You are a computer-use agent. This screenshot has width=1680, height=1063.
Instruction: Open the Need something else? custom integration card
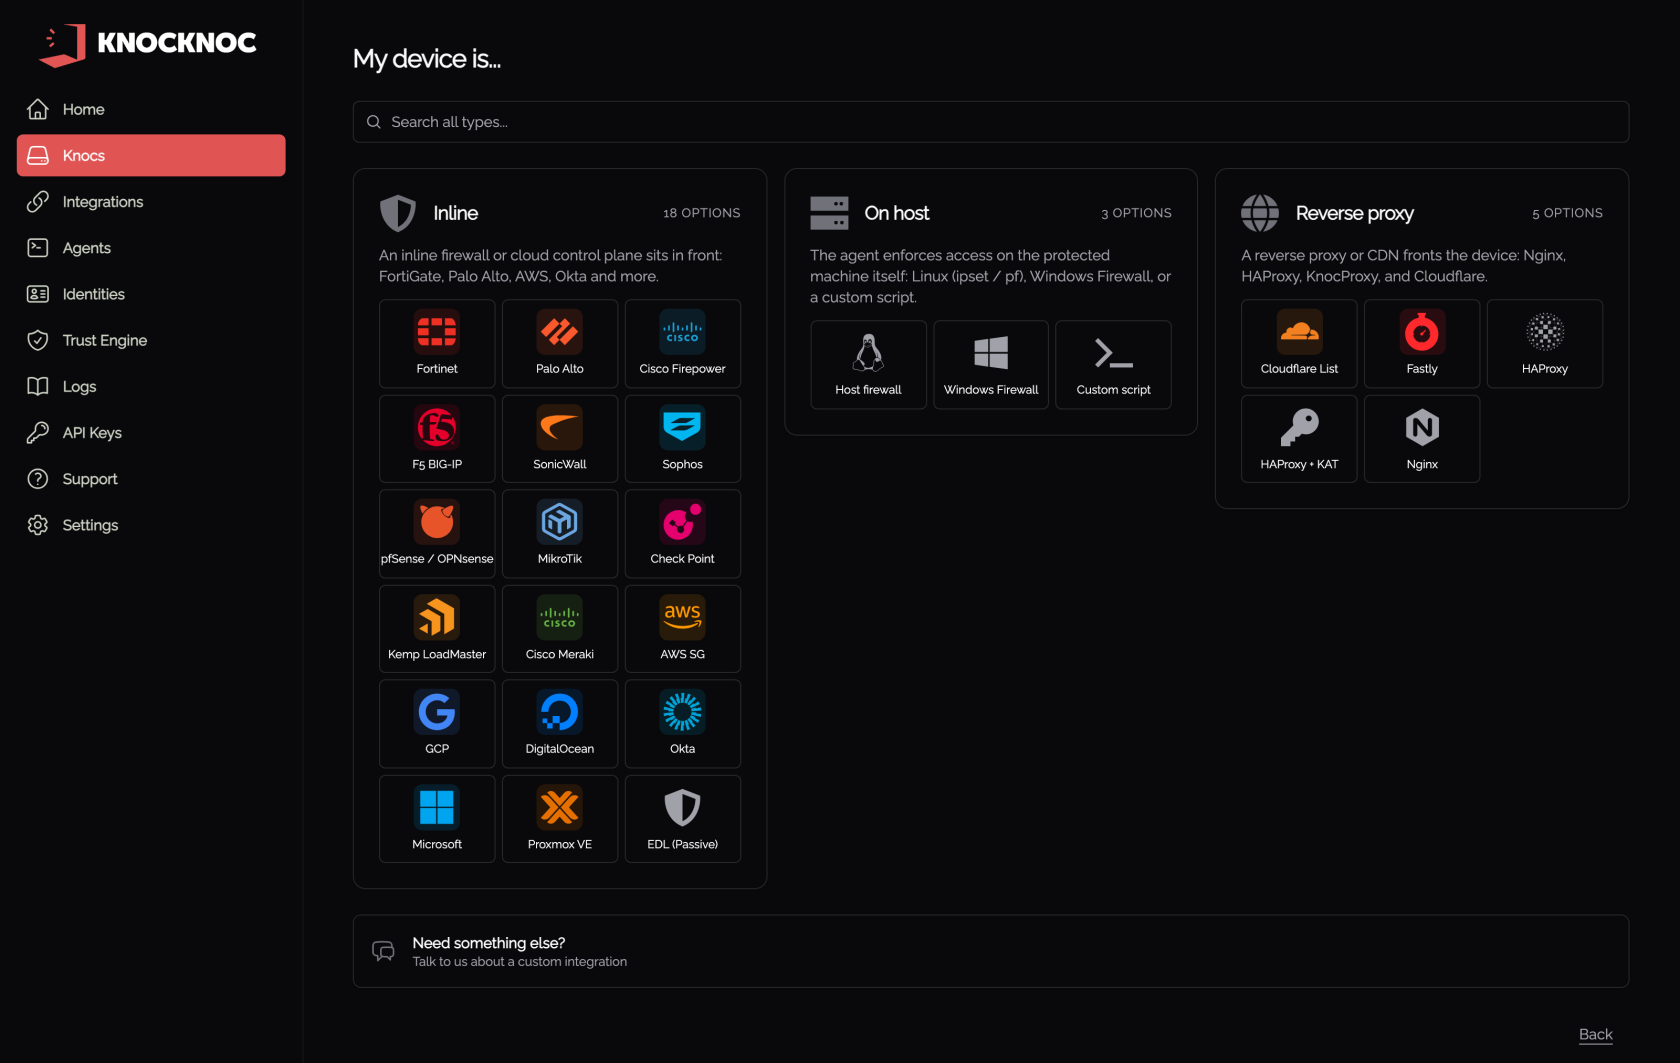991,951
